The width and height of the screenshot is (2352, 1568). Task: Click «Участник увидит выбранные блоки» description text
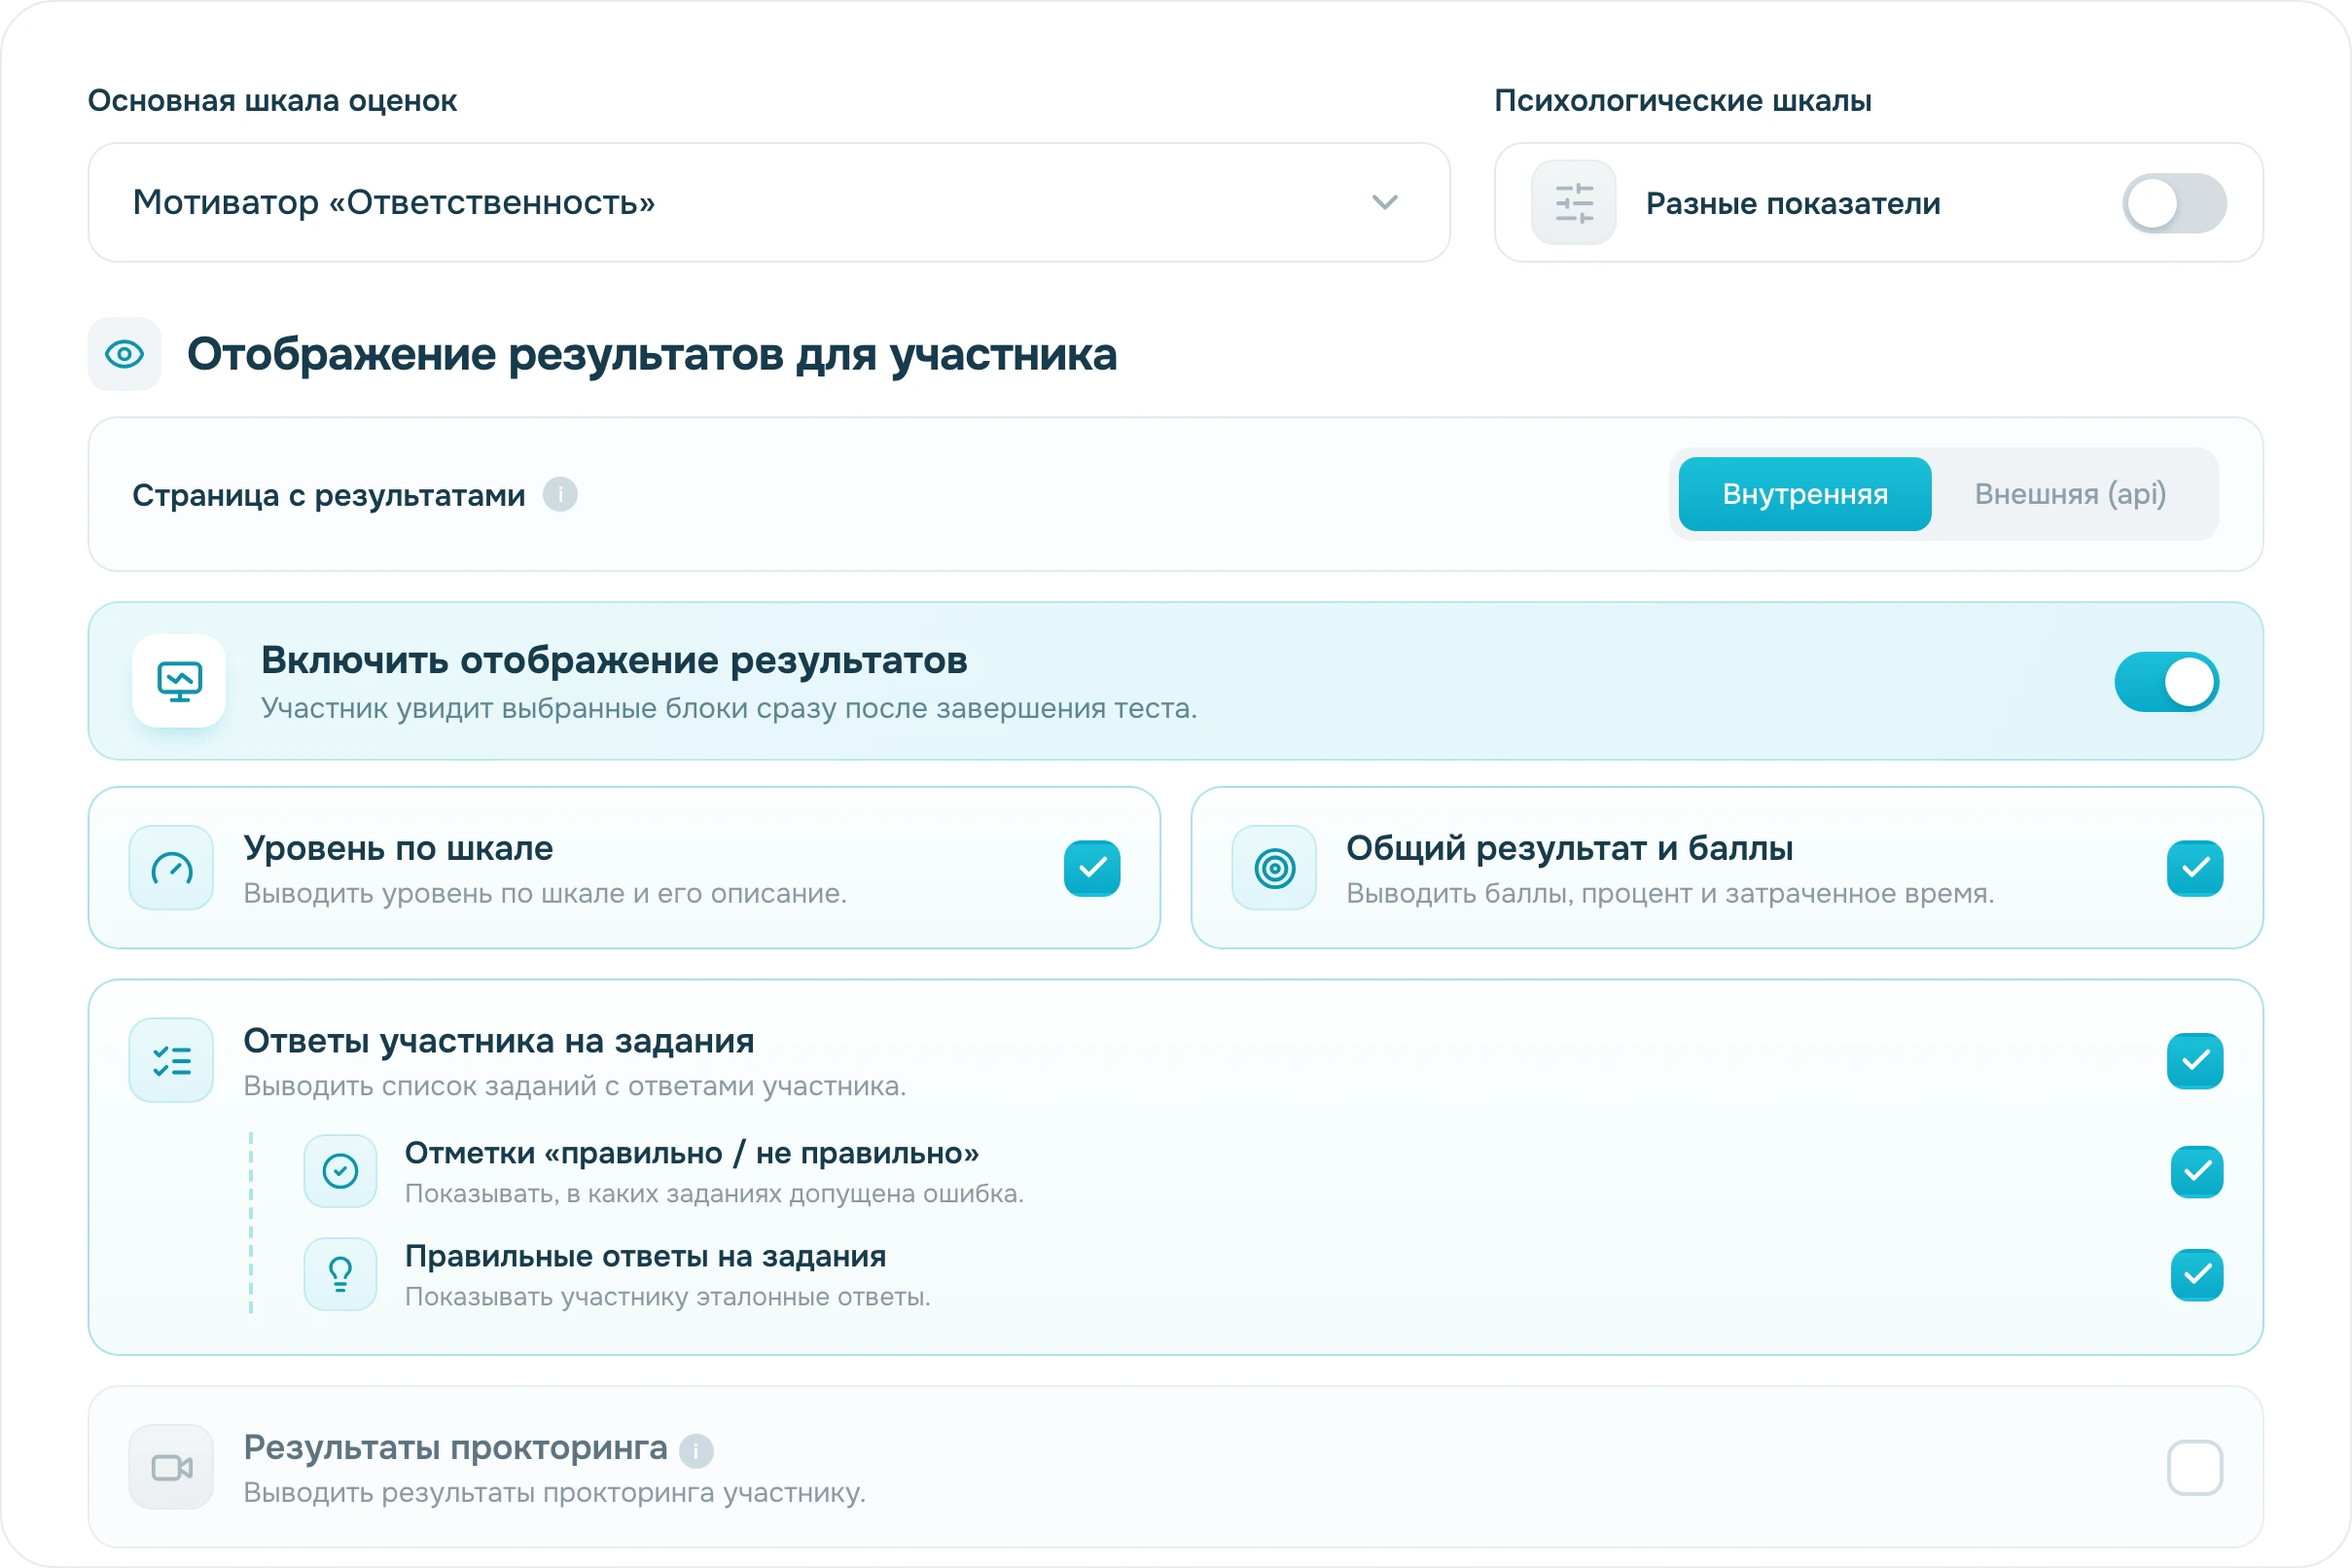729,708
